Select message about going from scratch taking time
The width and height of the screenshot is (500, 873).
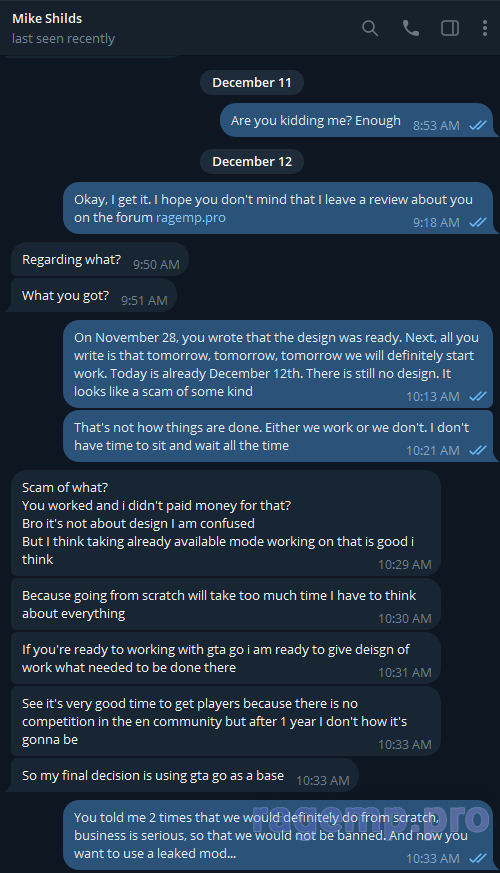coord(226,605)
